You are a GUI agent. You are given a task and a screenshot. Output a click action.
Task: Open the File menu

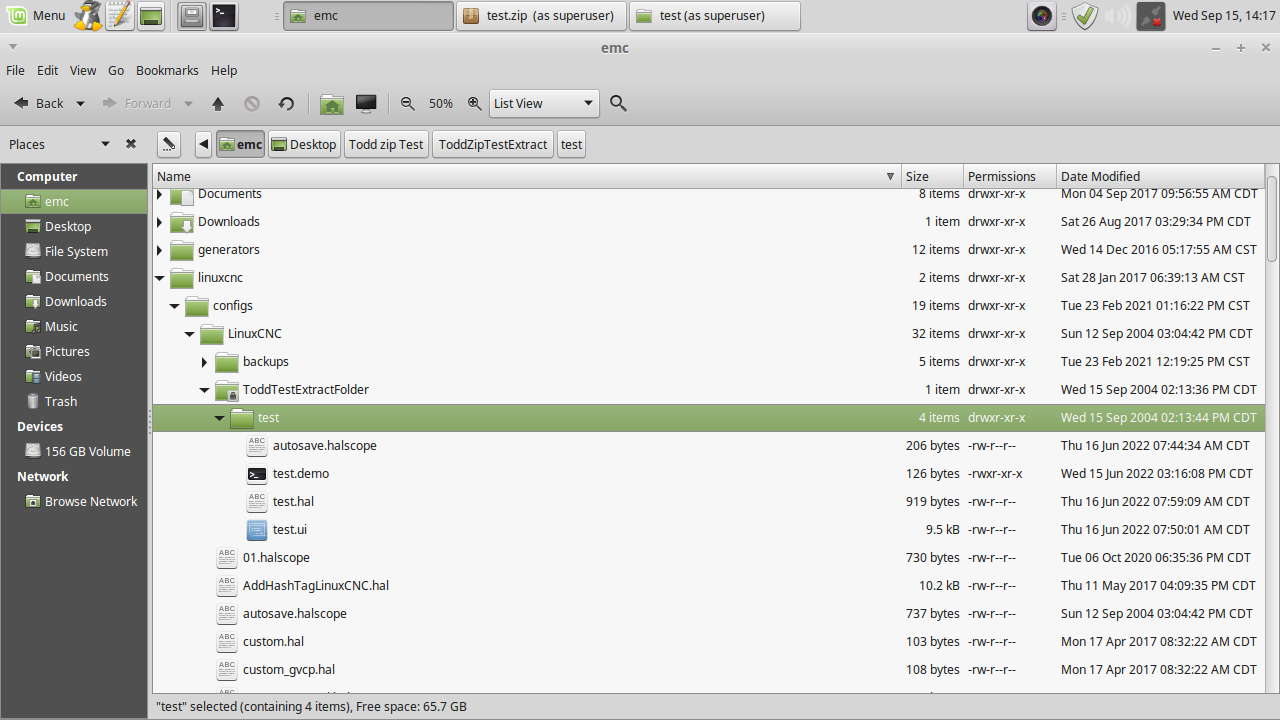[15, 71]
